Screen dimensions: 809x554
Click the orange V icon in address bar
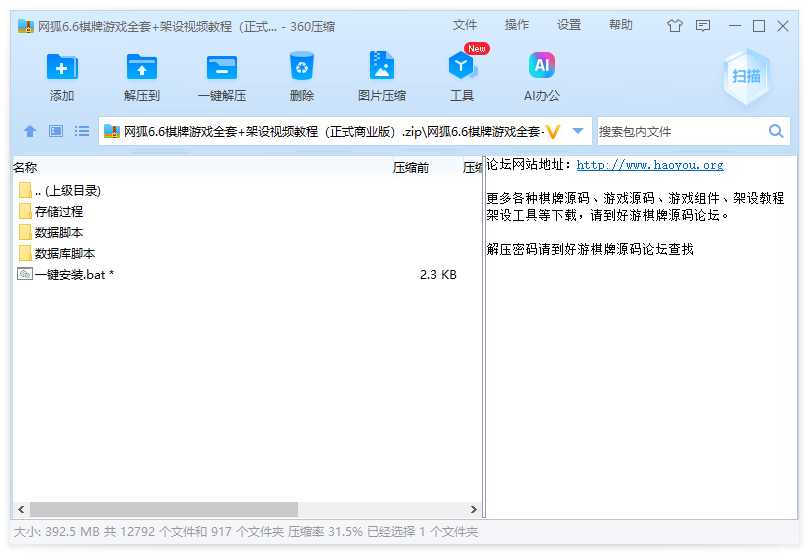pos(553,132)
